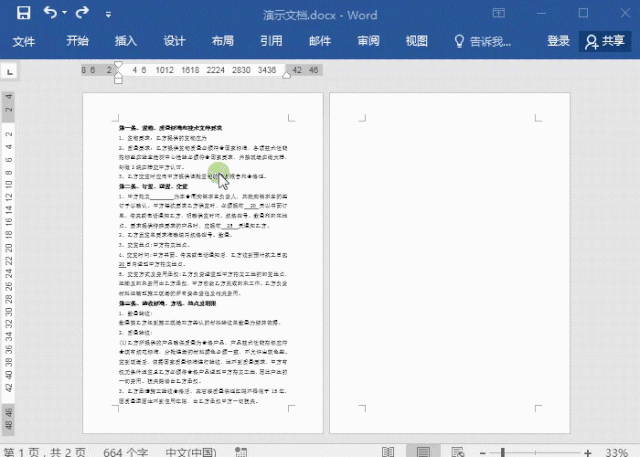Click inside the first document page

(203, 263)
